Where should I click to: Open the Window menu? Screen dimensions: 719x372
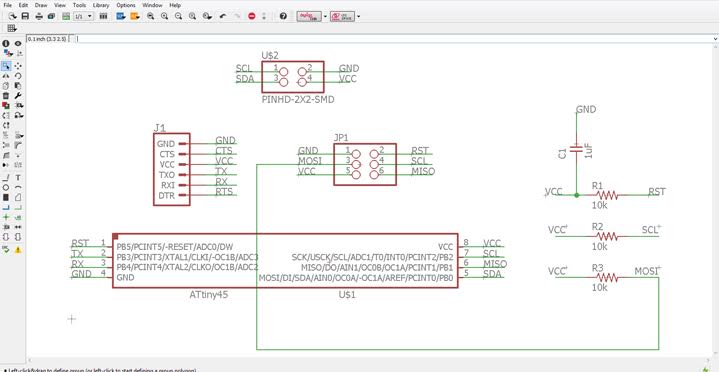pyautogui.click(x=152, y=5)
